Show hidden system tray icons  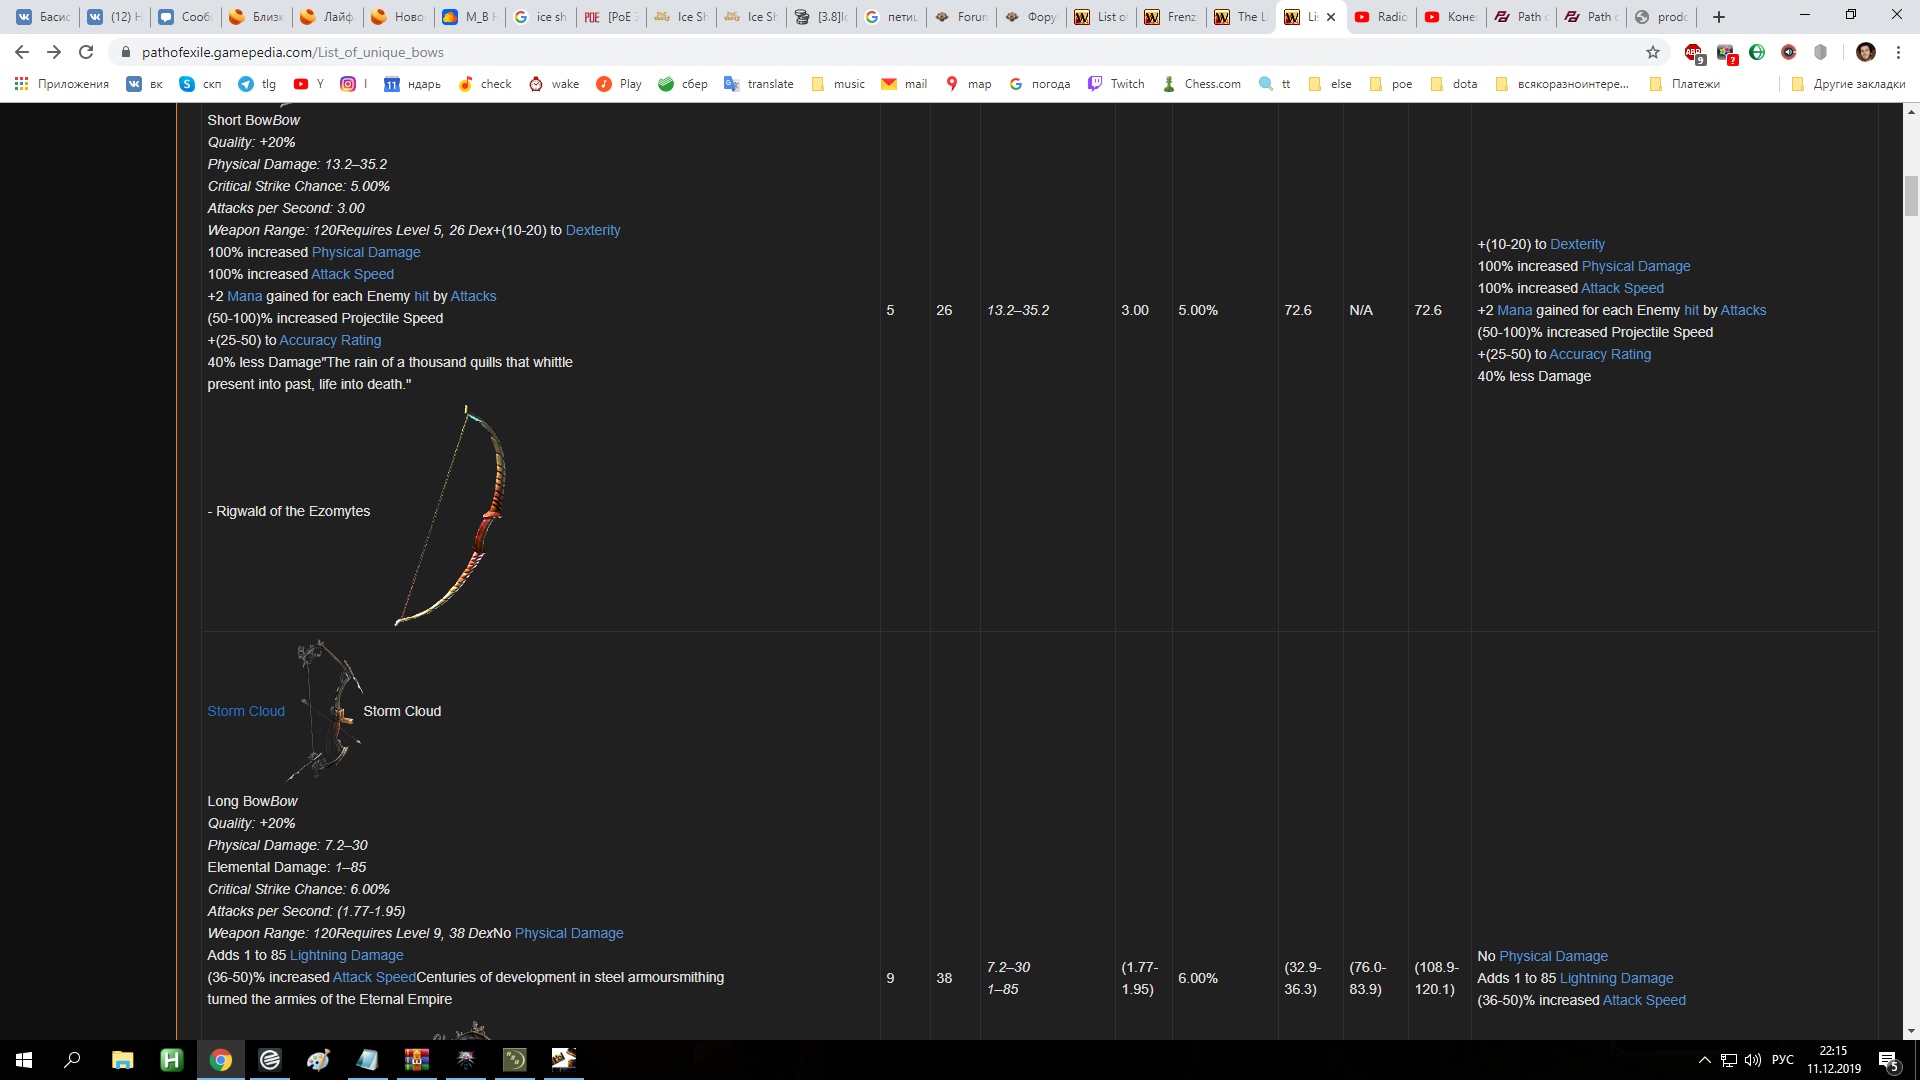(x=1704, y=1060)
